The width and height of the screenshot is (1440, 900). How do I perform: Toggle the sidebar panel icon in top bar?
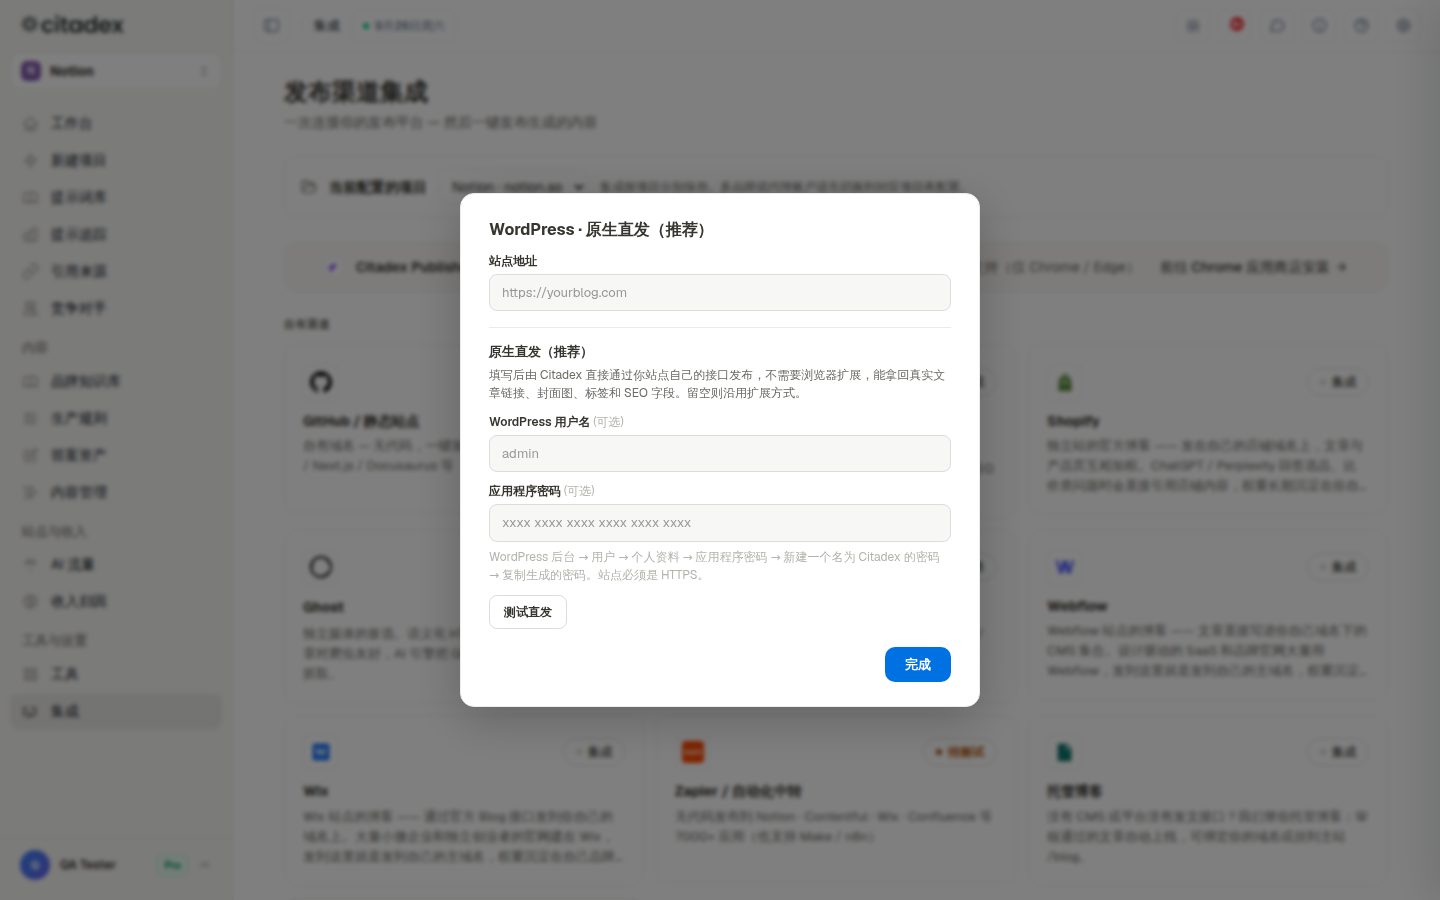(x=271, y=25)
